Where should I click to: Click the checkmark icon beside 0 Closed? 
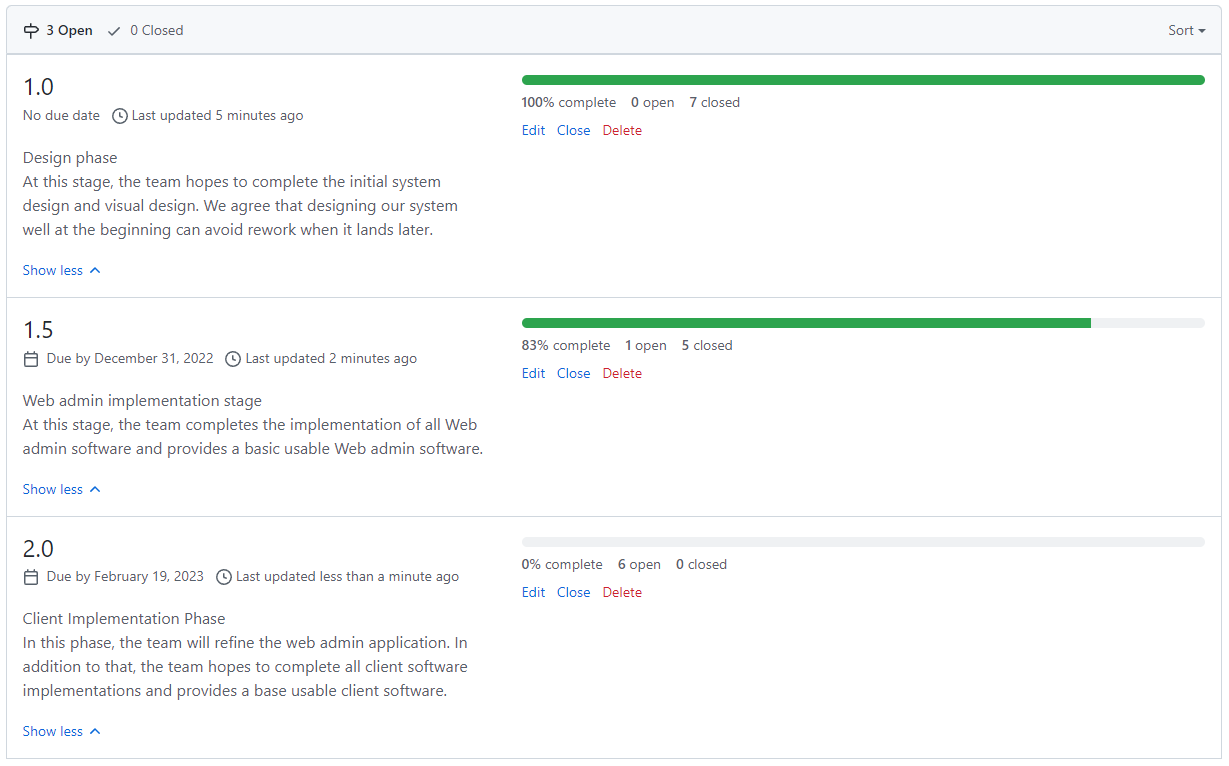[113, 30]
